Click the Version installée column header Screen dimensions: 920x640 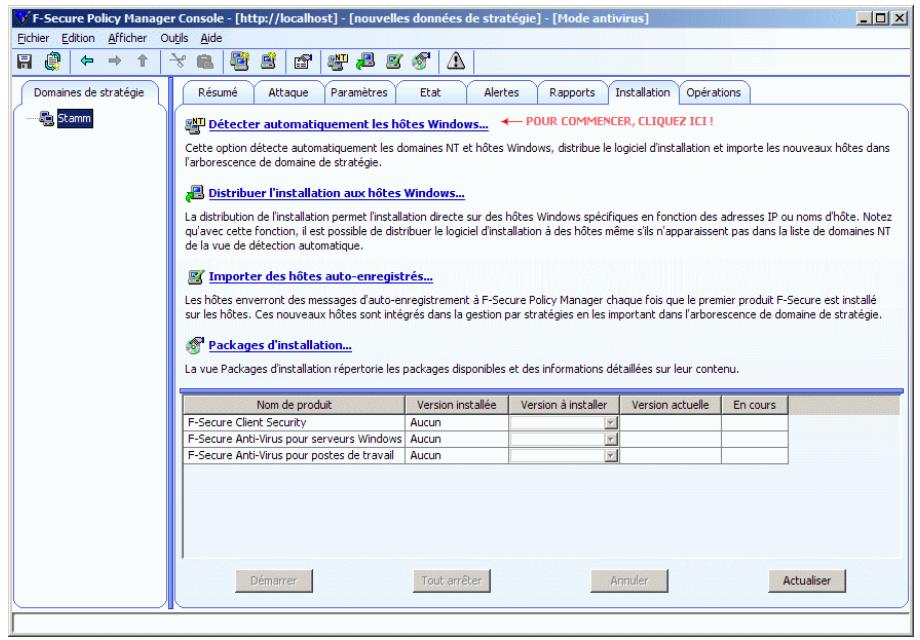pos(456,405)
